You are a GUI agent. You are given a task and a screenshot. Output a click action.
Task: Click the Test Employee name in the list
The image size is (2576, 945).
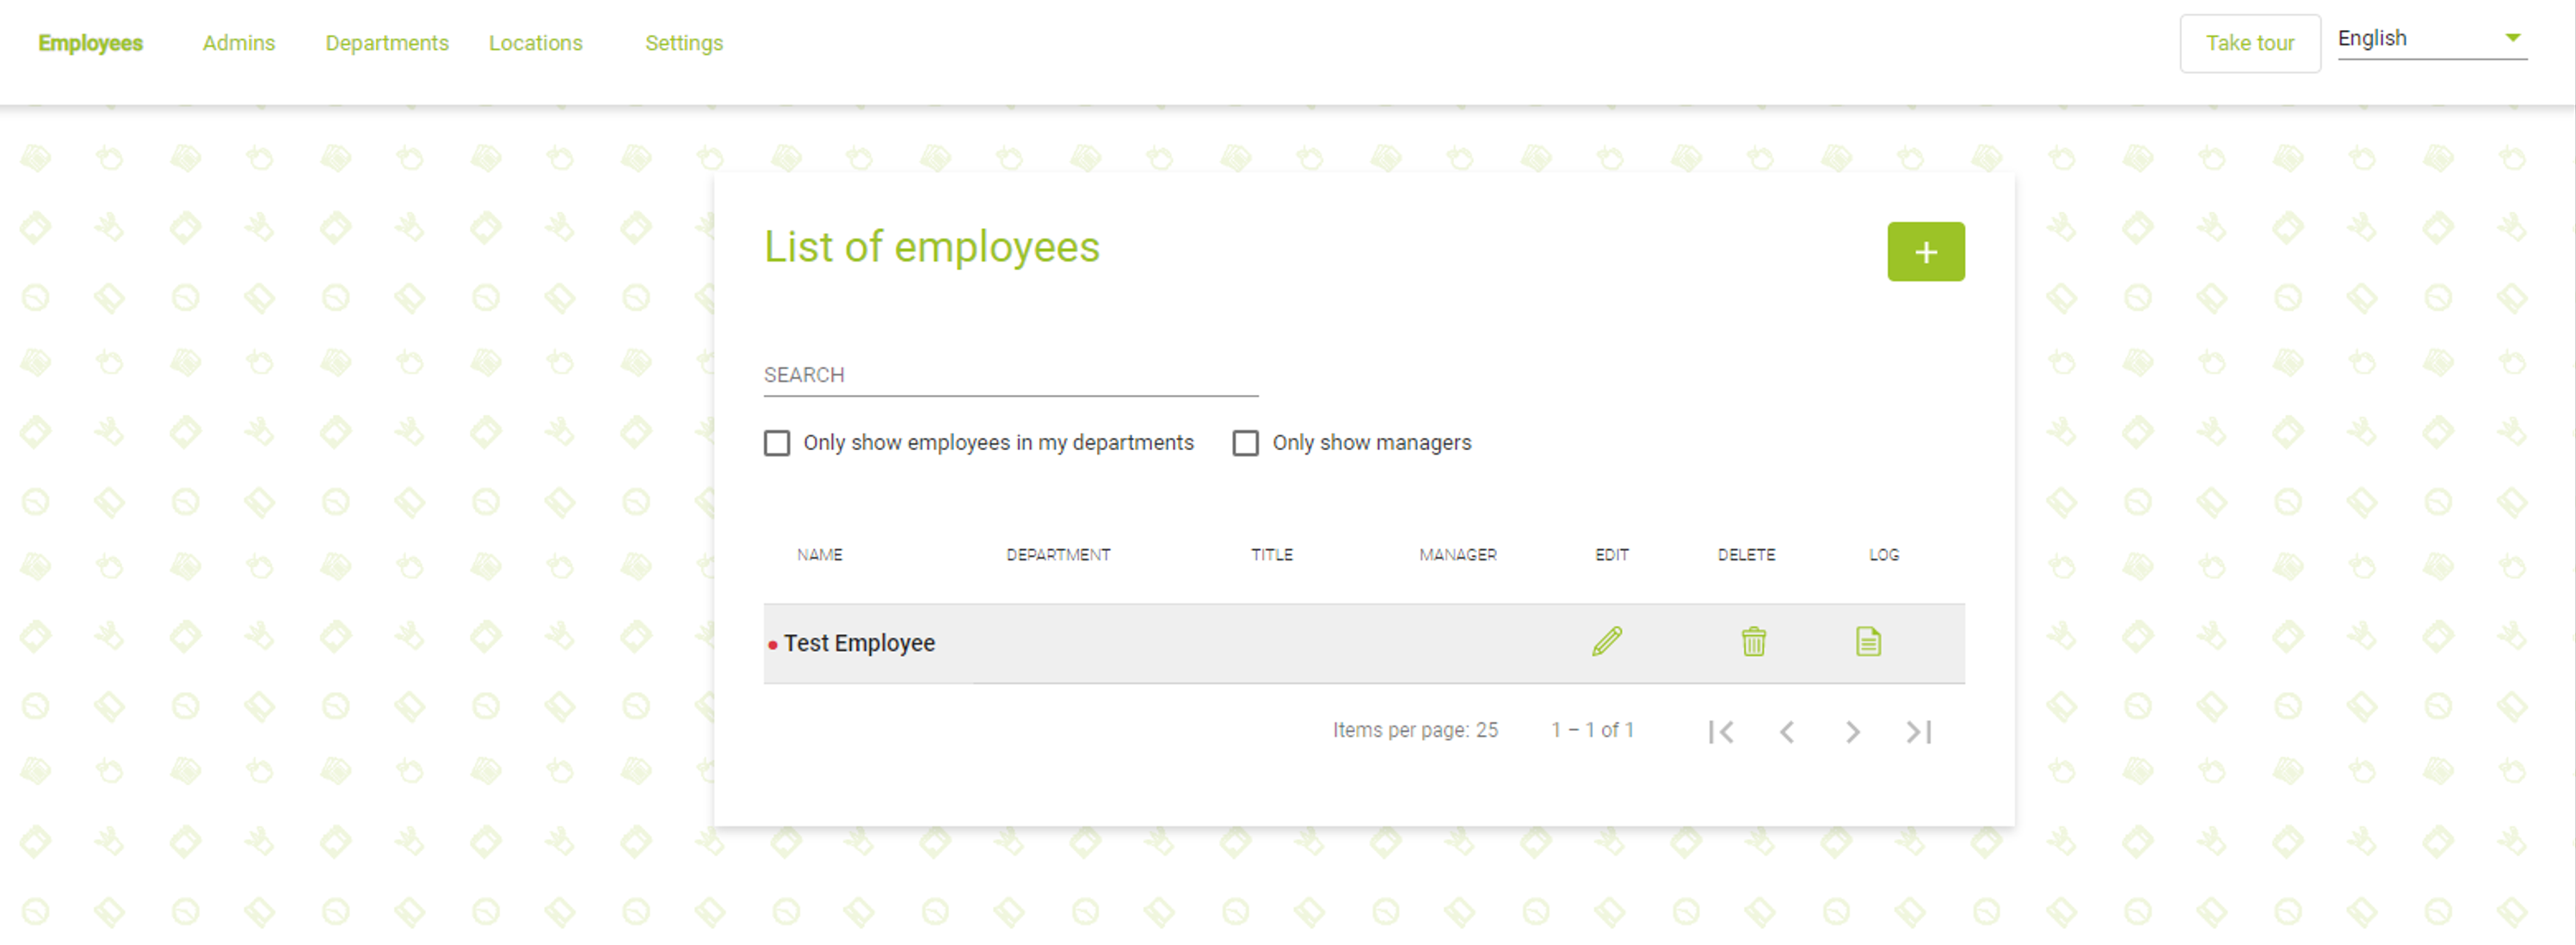tap(859, 643)
